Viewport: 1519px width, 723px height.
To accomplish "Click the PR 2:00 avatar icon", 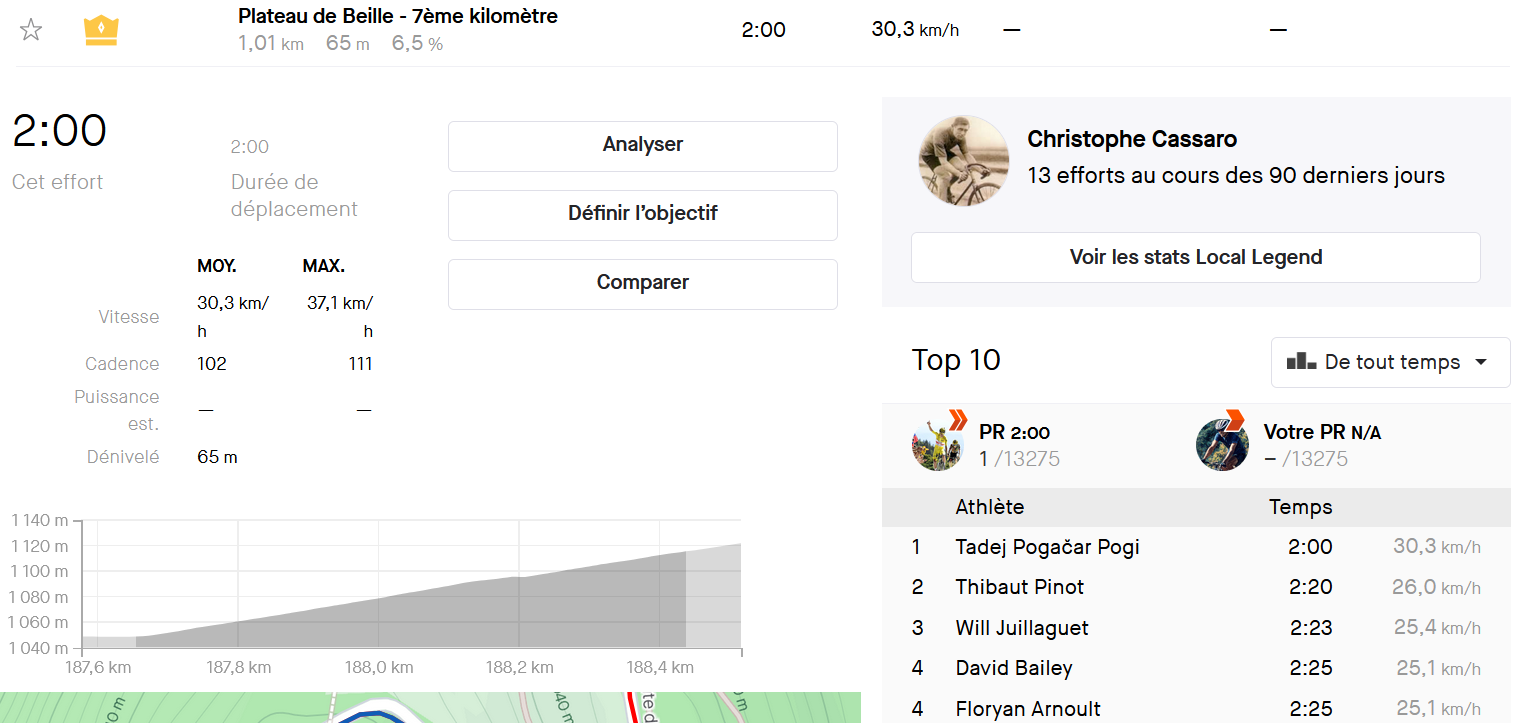I will tap(937, 445).
